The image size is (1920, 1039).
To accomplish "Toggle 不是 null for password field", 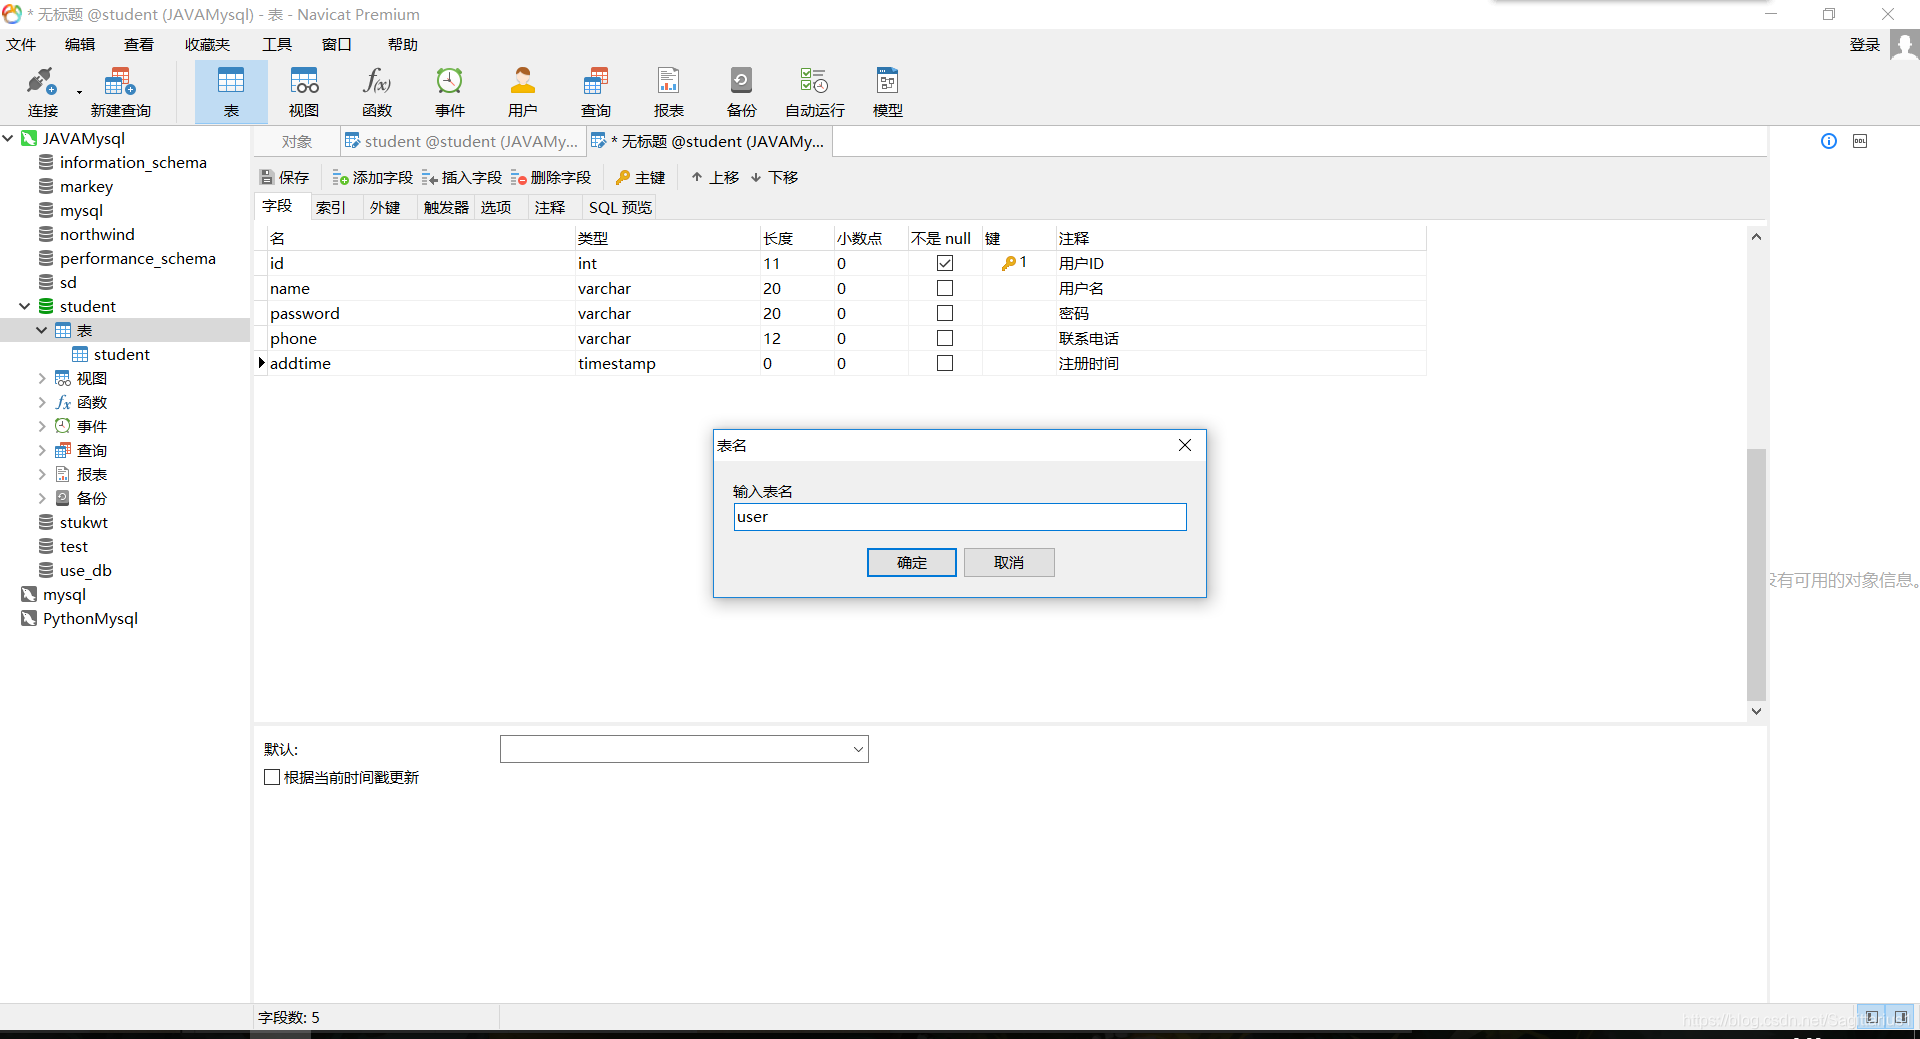I will click(x=945, y=313).
